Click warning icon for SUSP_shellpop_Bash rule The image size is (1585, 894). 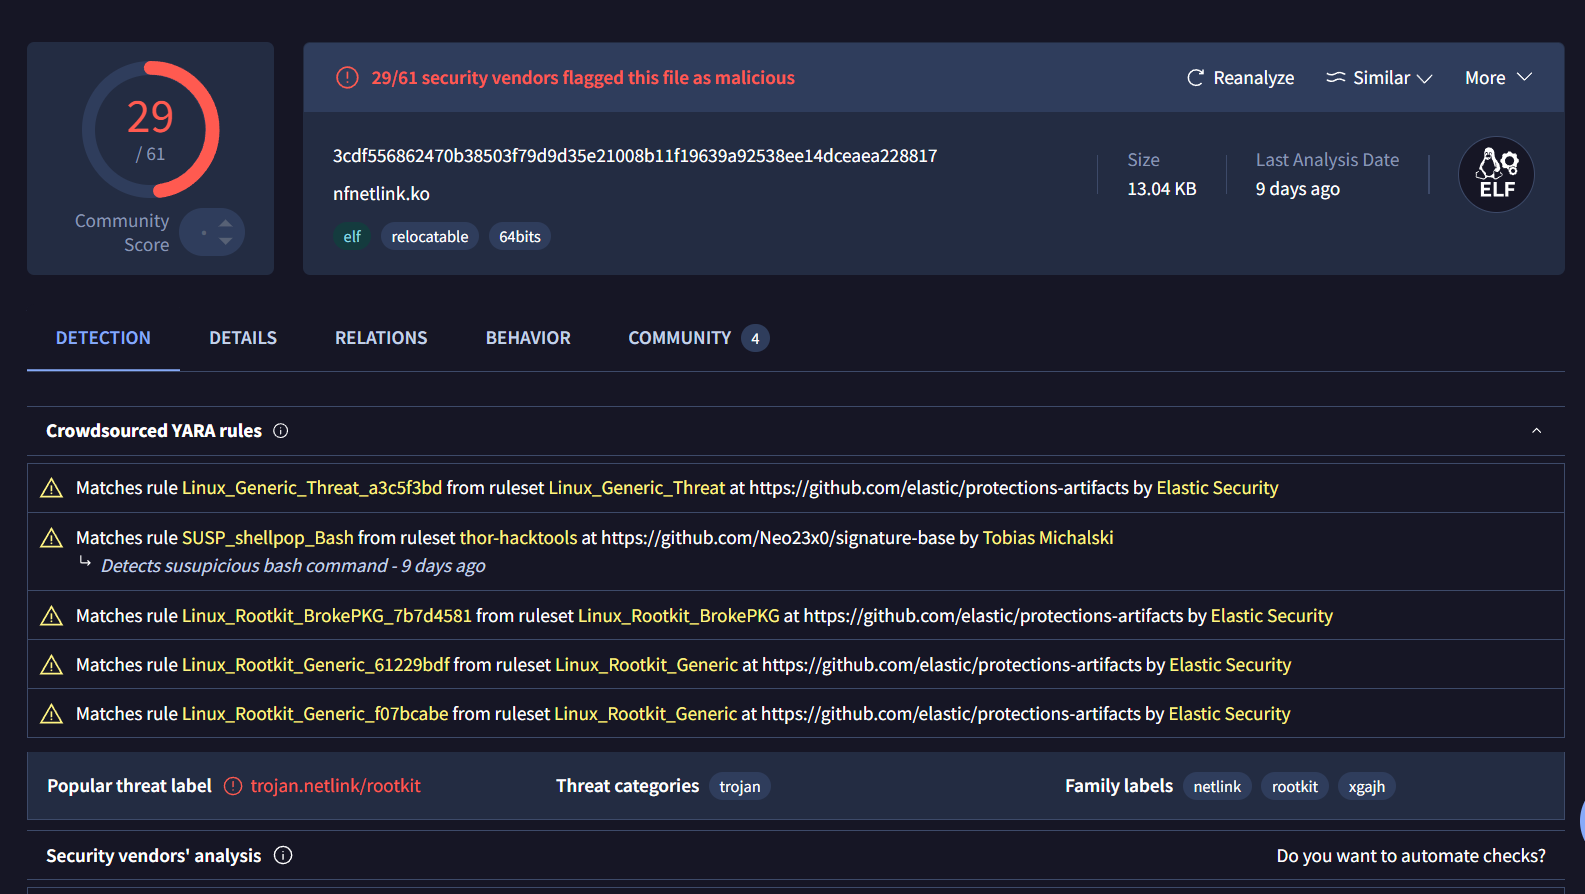click(51, 538)
